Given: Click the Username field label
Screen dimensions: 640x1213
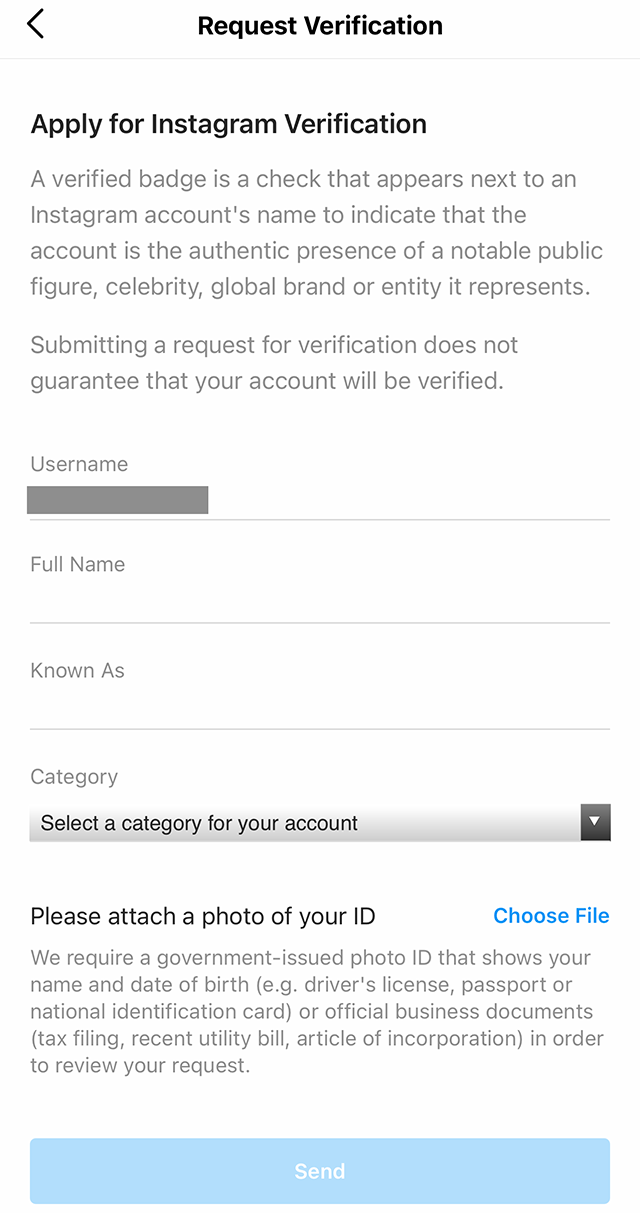Looking at the screenshot, I should click(79, 463).
